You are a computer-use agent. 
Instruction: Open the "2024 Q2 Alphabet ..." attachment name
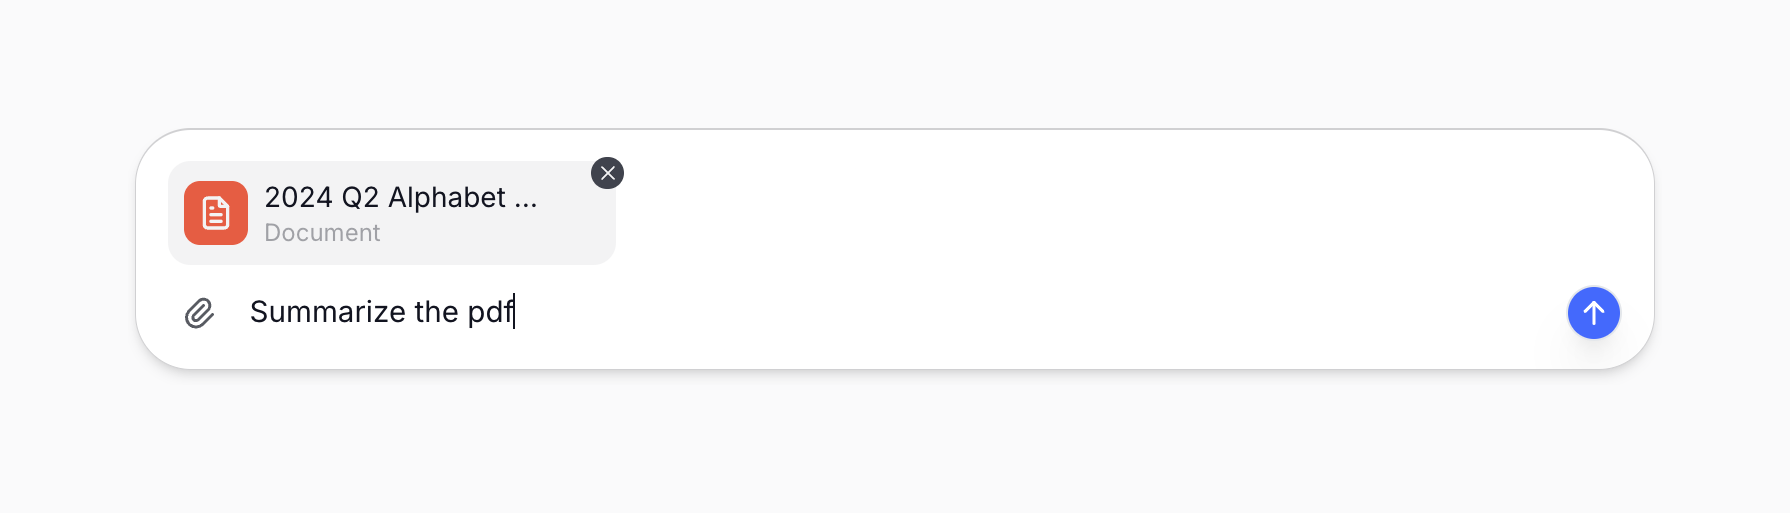[x=400, y=198]
